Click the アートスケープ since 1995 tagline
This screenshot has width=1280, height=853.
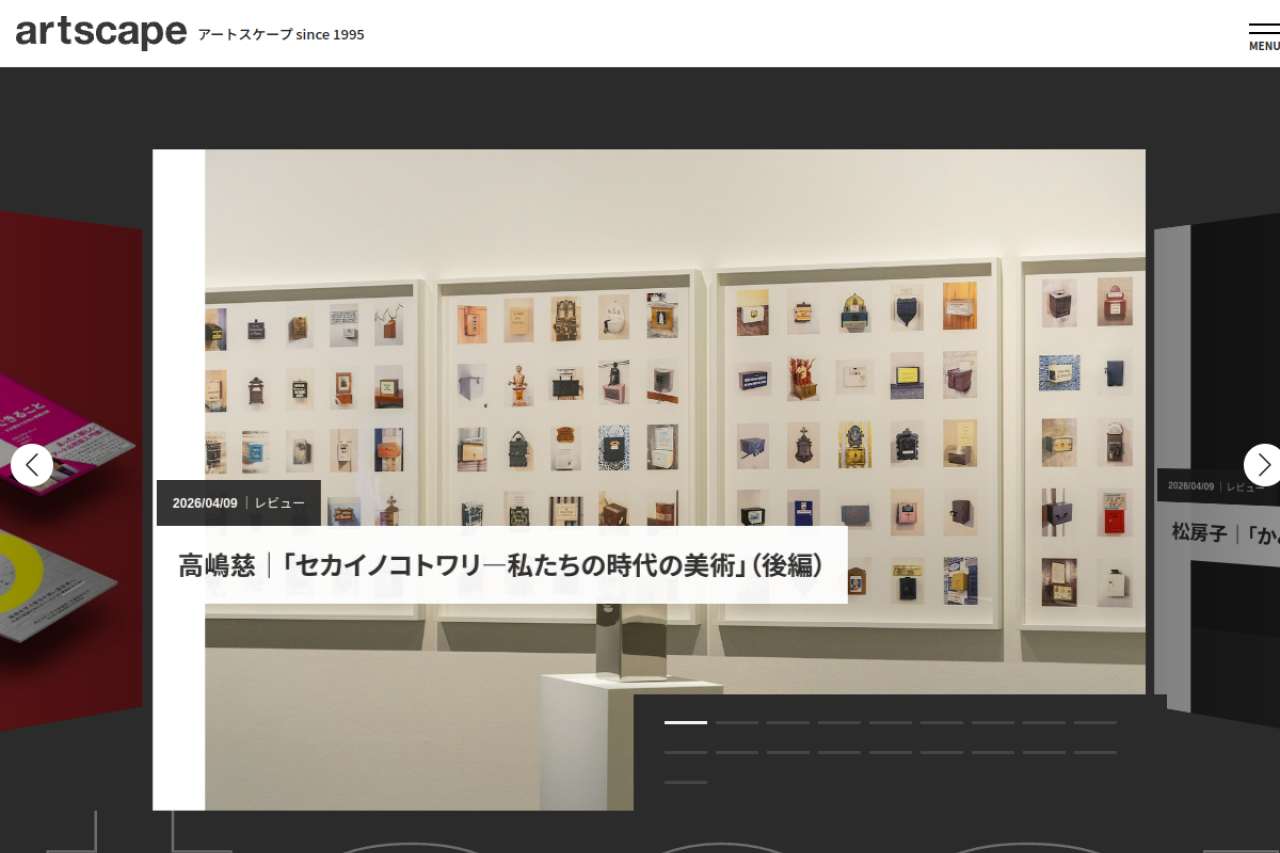[281, 35]
